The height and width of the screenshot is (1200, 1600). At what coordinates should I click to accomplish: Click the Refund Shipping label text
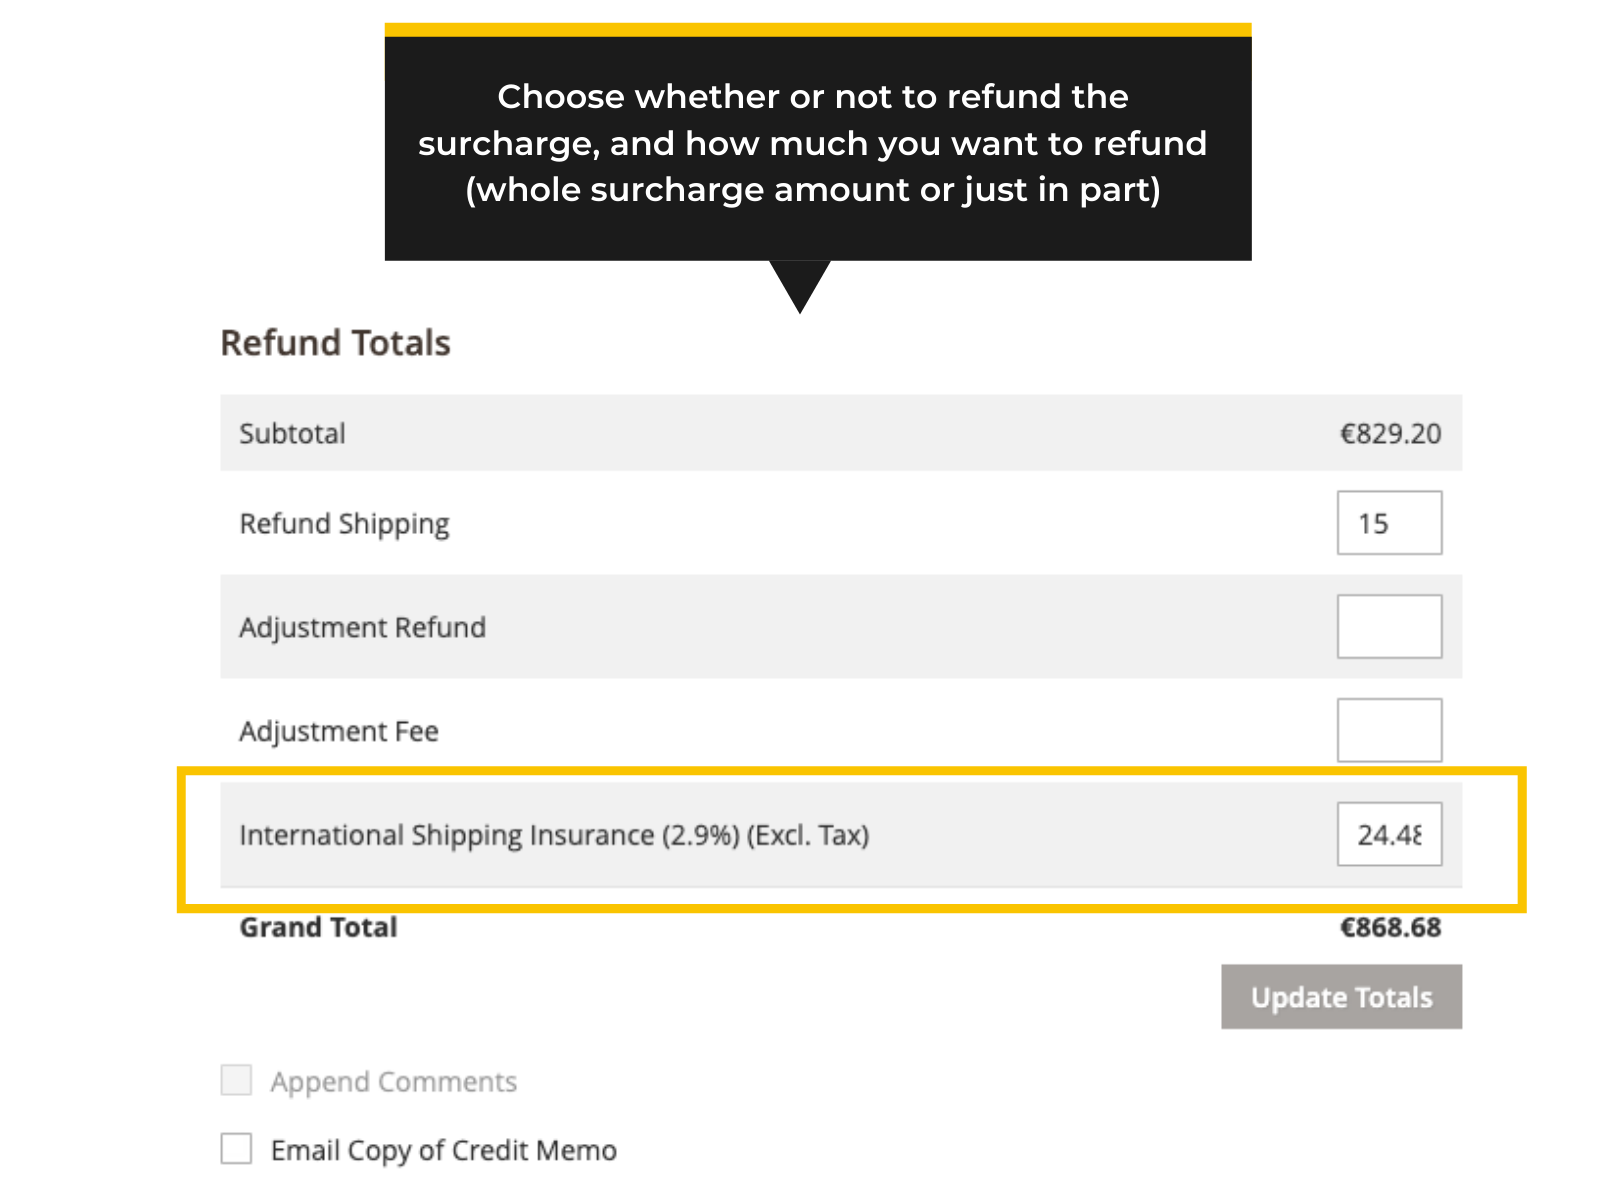[344, 524]
